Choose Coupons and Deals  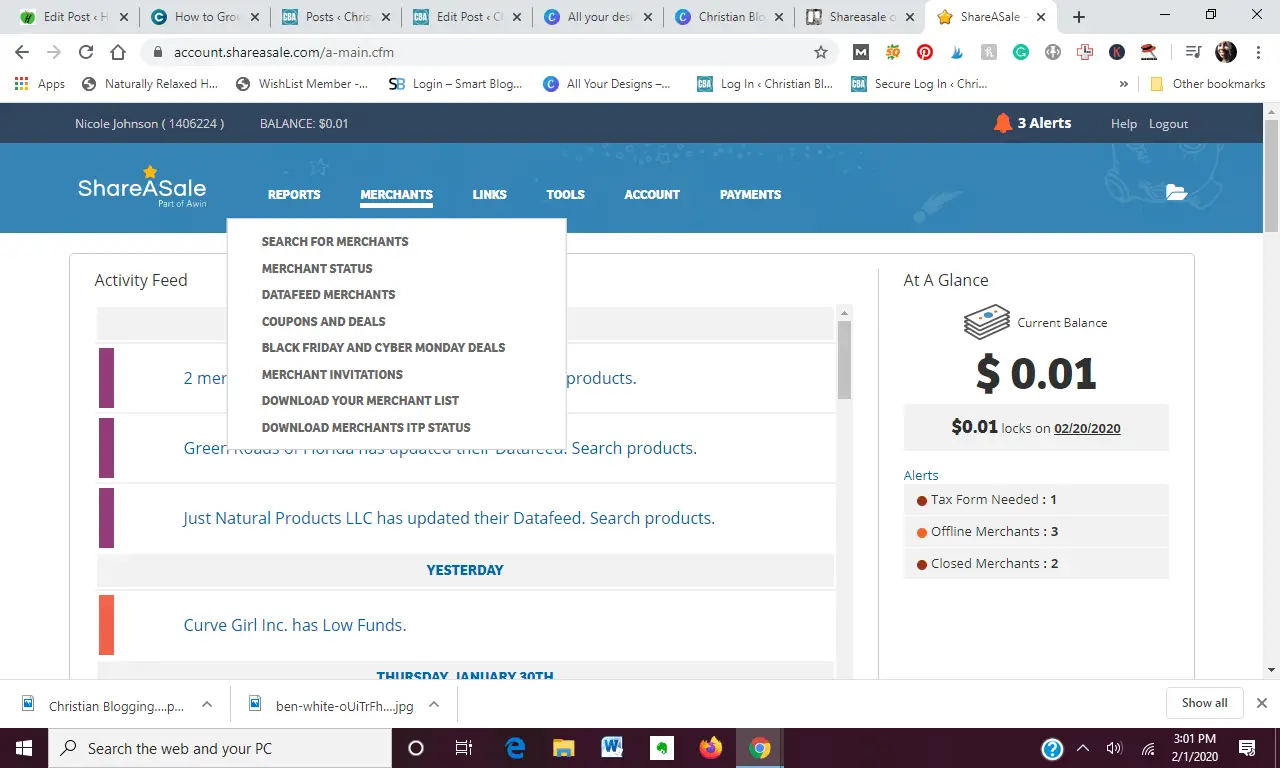click(x=323, y=322)
